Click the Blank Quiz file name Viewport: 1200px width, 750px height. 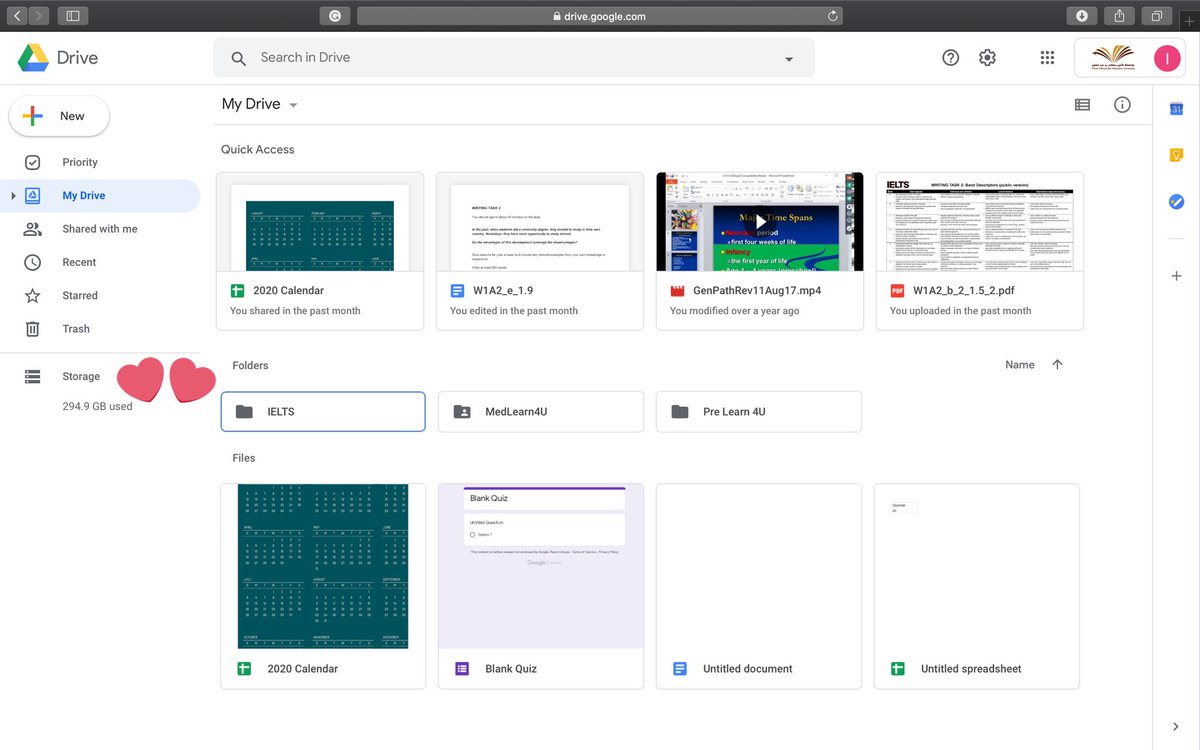coord(511,669)
